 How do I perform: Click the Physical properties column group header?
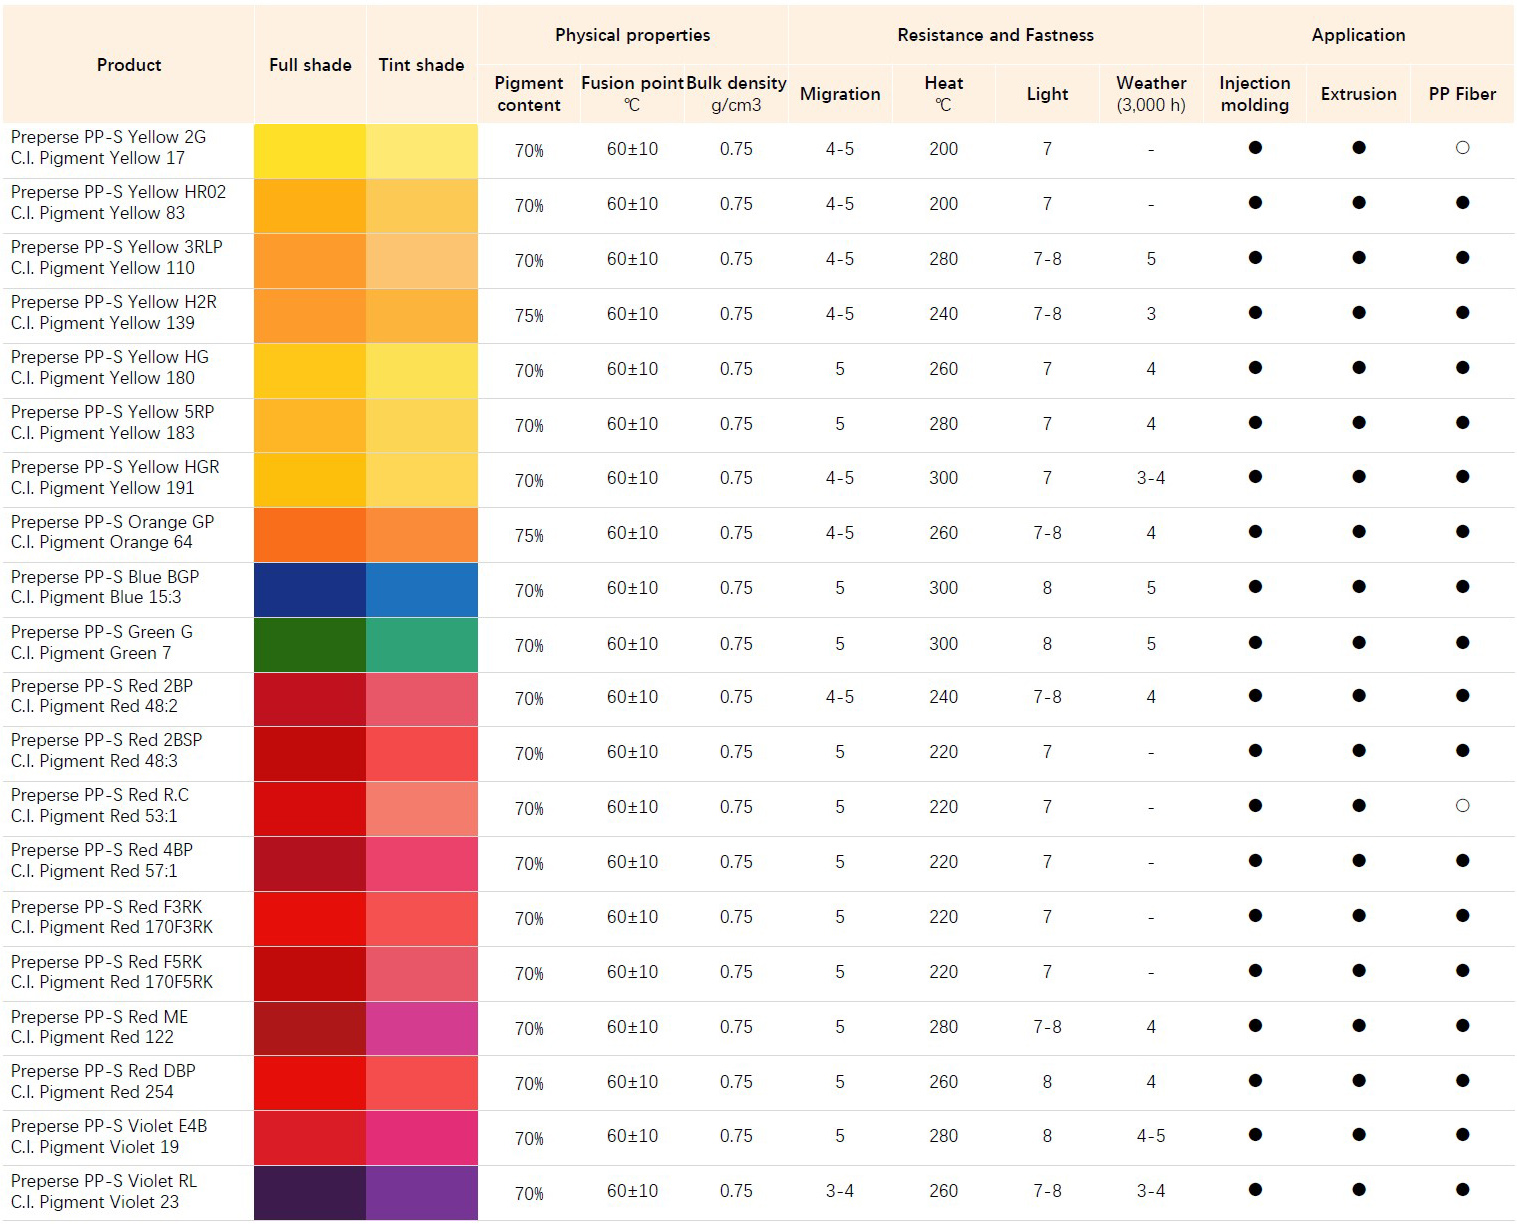(x=632, y=35)
